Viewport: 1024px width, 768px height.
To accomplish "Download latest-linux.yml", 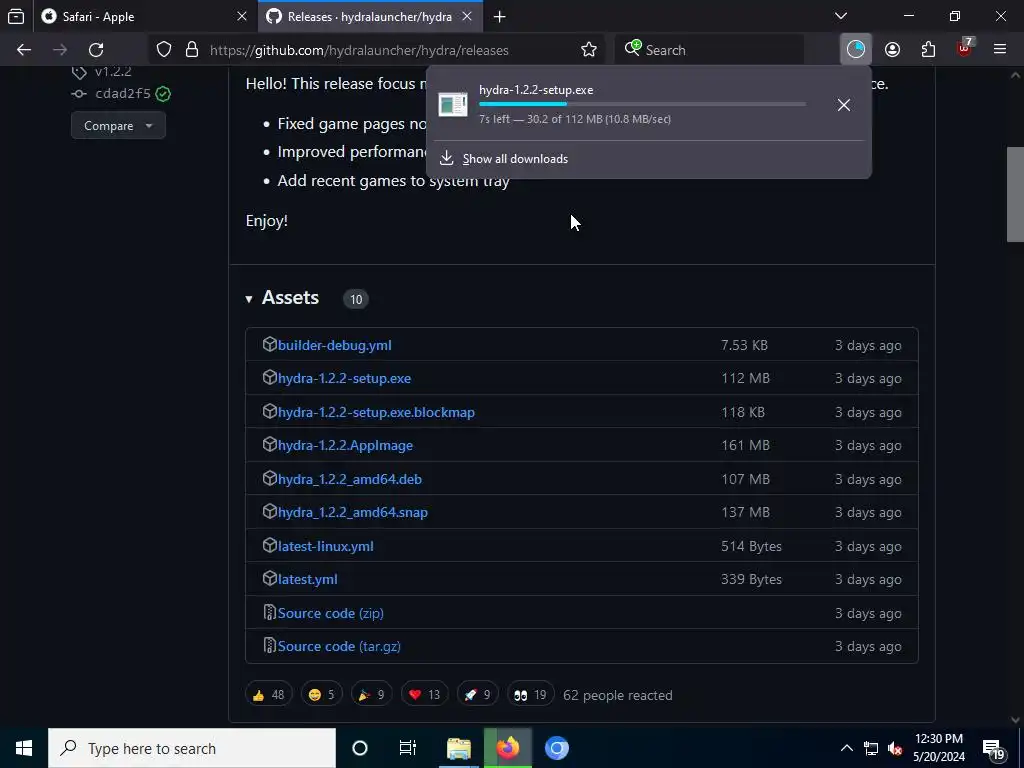I will 325,546.
